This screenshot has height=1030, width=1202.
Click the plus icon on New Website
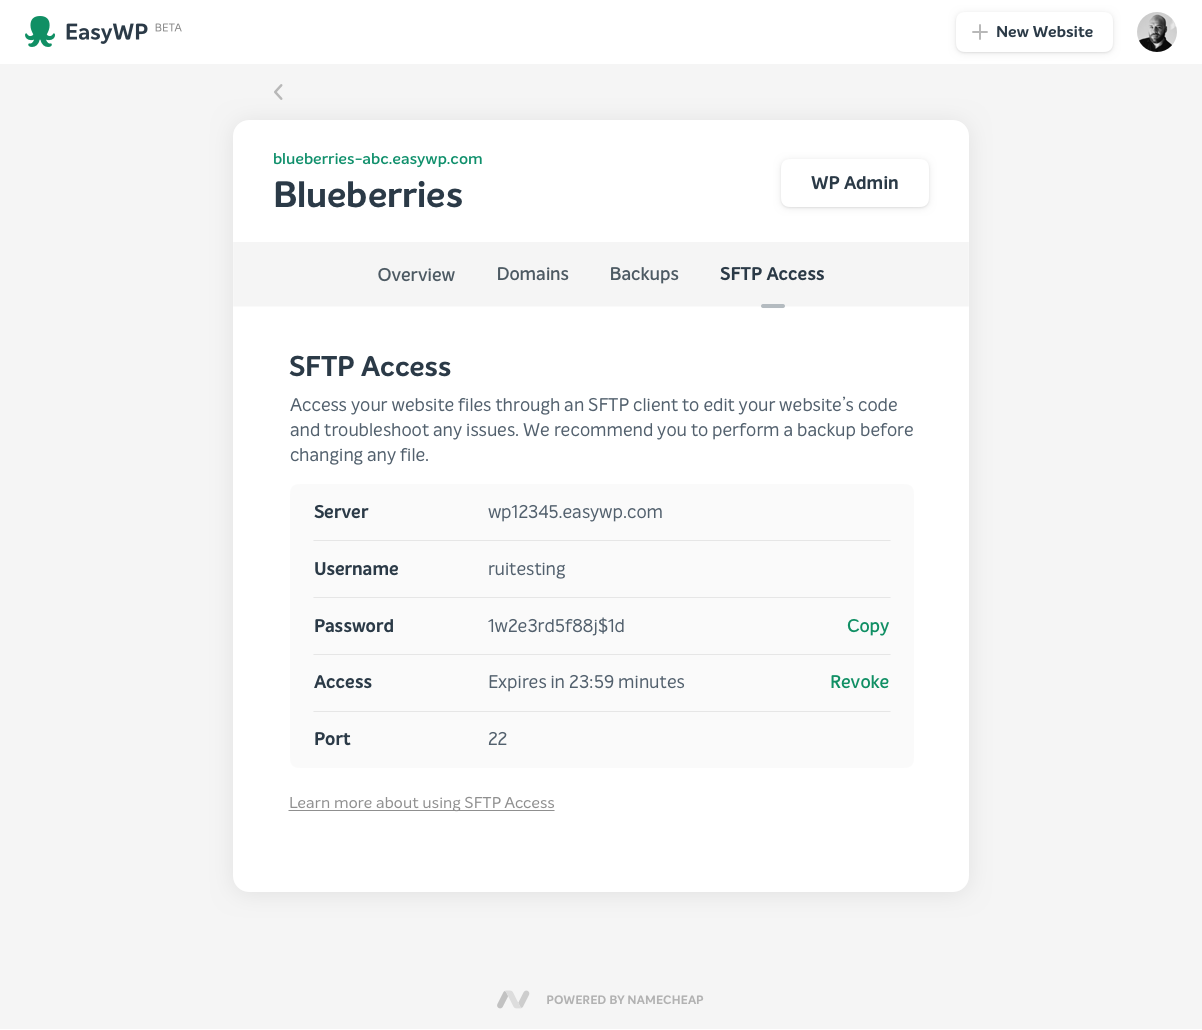[981, 31]
